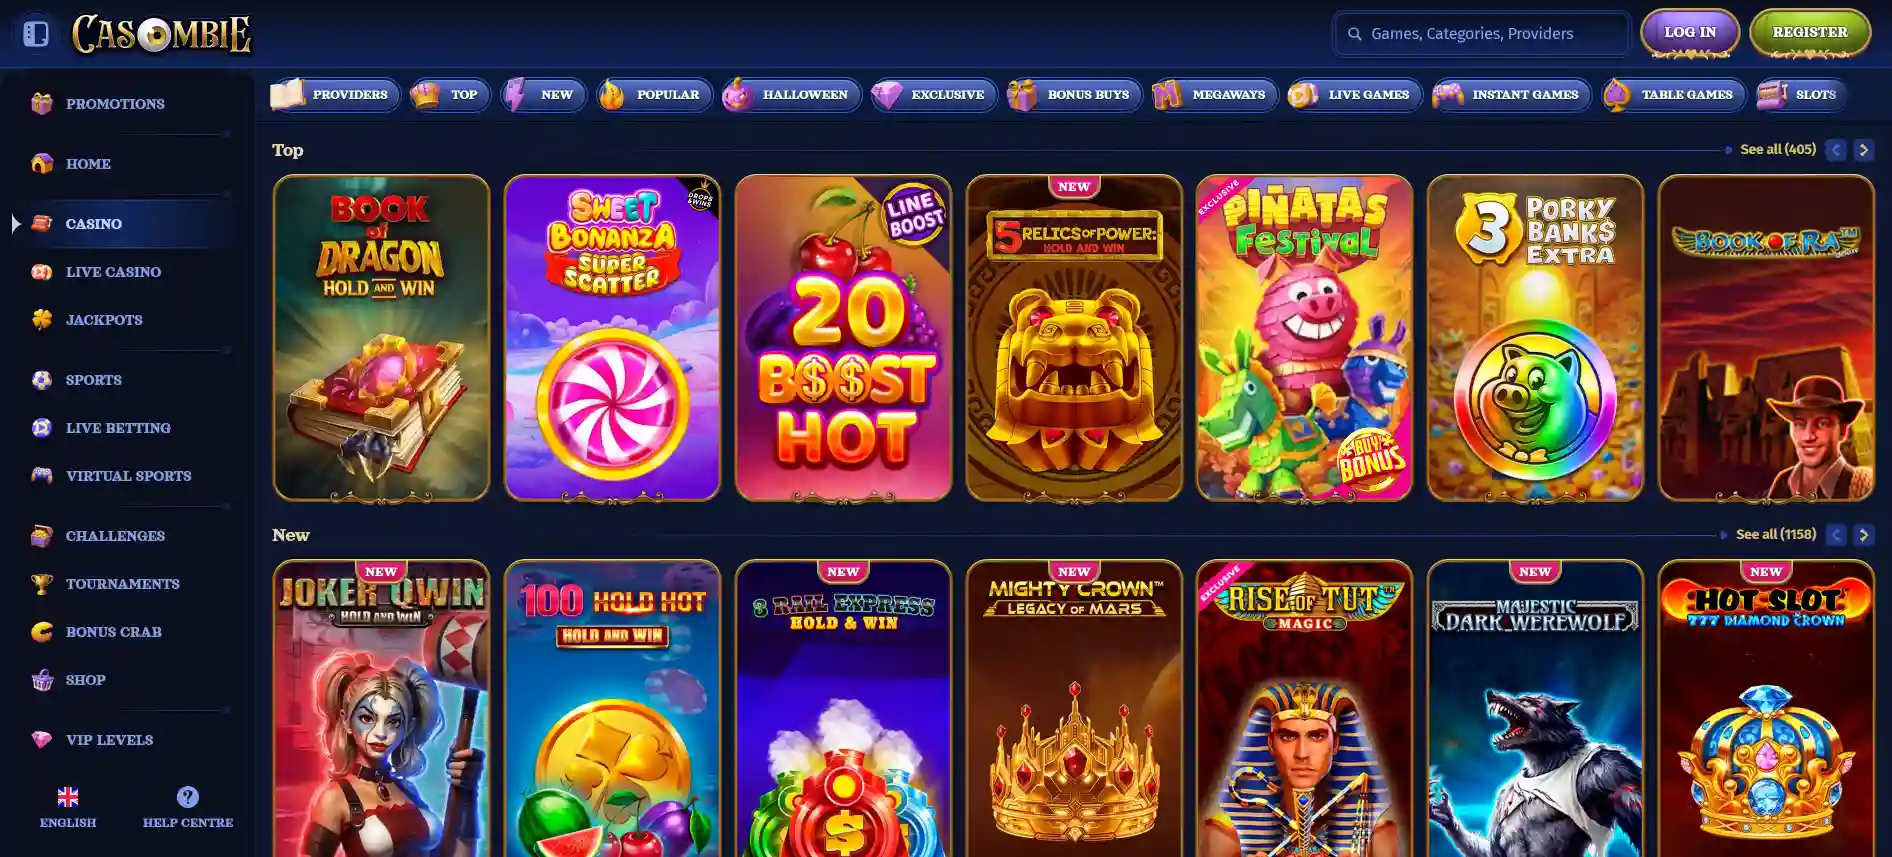The height and width of the screenshot is (857, 1892).
Task: Show previous games in Top row
Action: click(1835, 150)
